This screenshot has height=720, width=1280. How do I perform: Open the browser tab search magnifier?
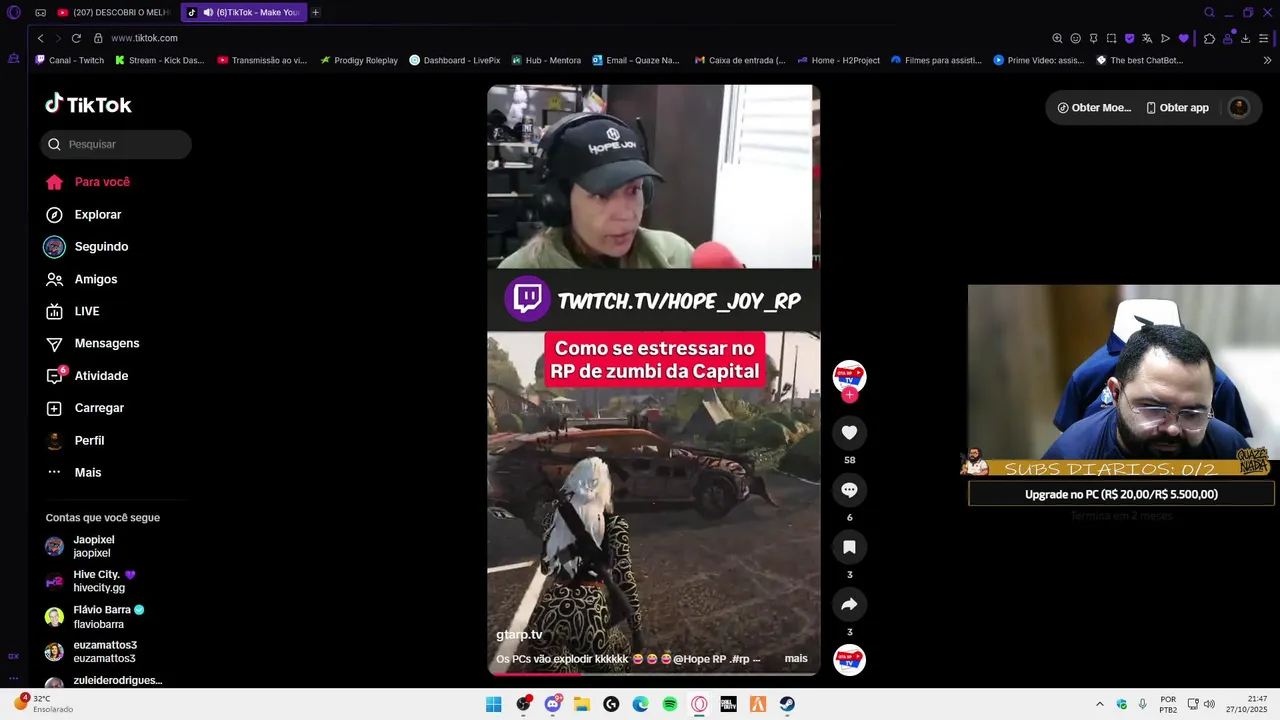tap(1209, 12)
